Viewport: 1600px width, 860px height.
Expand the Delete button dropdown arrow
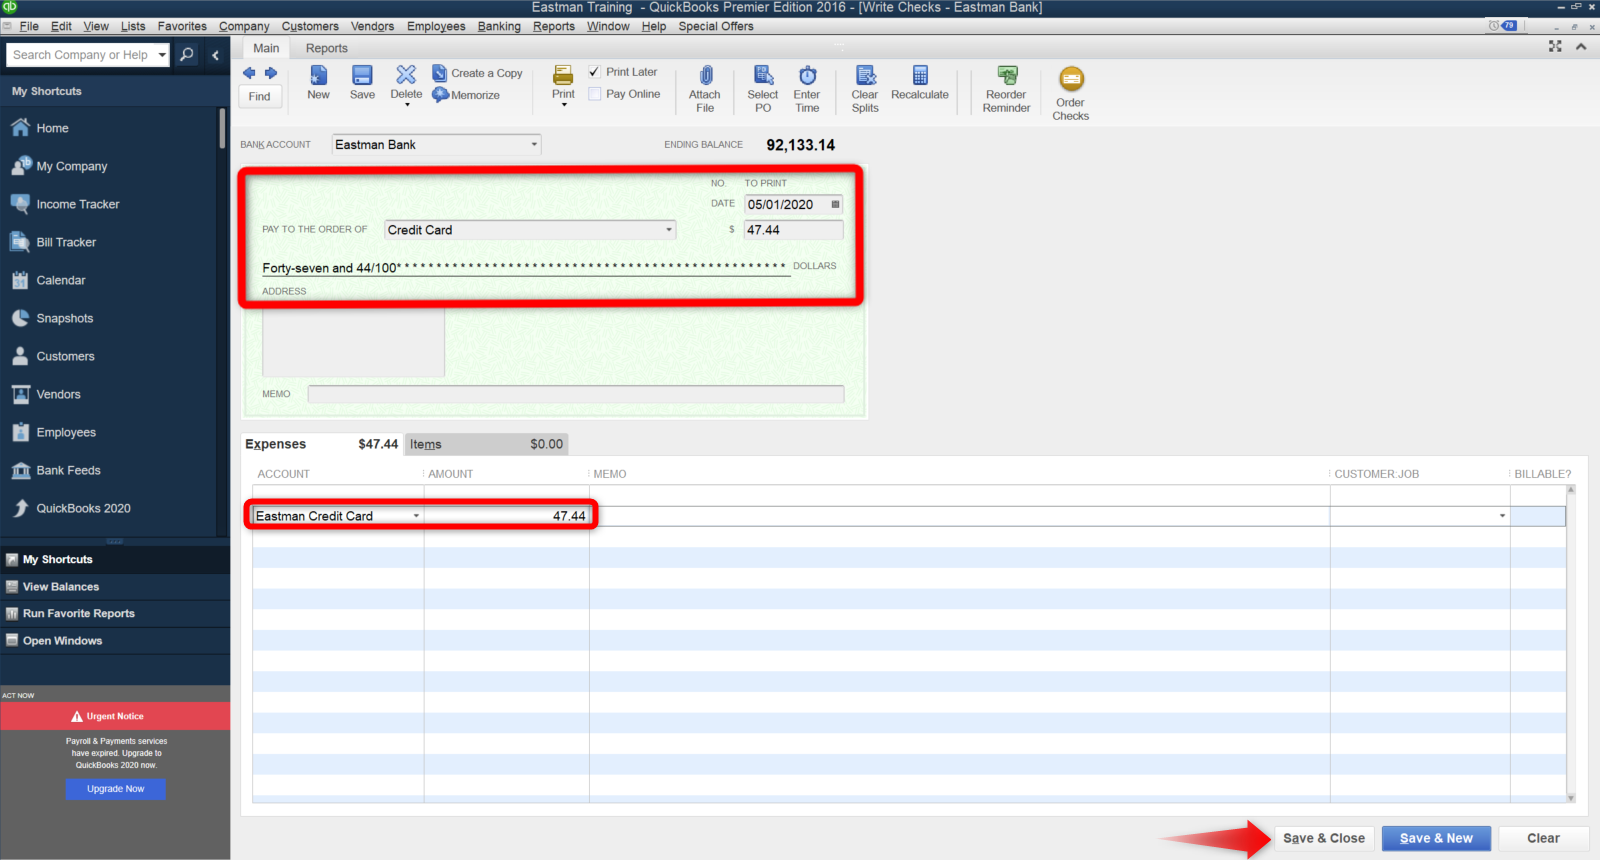[x=407, y=105]
